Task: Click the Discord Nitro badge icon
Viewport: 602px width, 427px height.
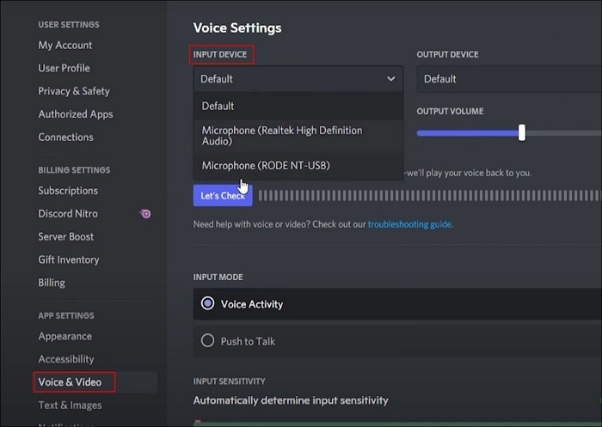Action: pos(146,214)
